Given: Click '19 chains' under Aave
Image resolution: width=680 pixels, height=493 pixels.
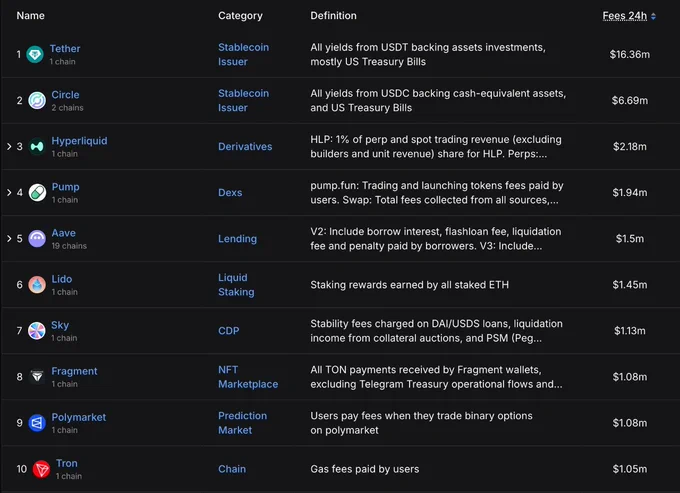Looking at the screenshot, I should pos(69,246).
